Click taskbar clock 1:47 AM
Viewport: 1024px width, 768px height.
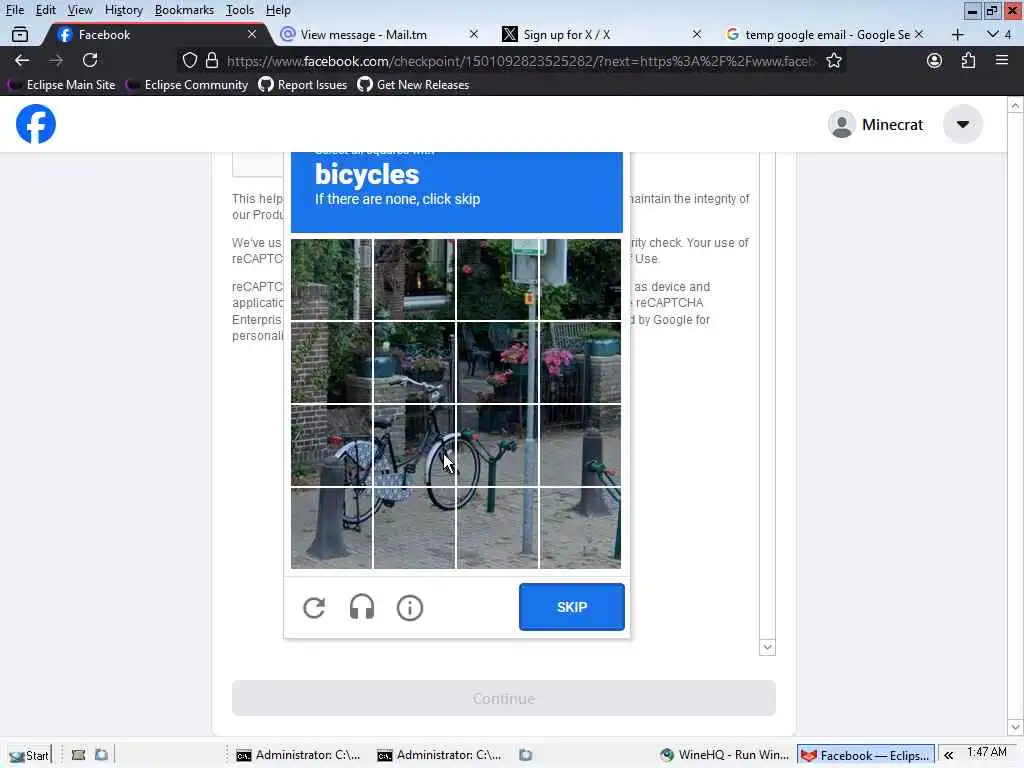click(987, 752)
